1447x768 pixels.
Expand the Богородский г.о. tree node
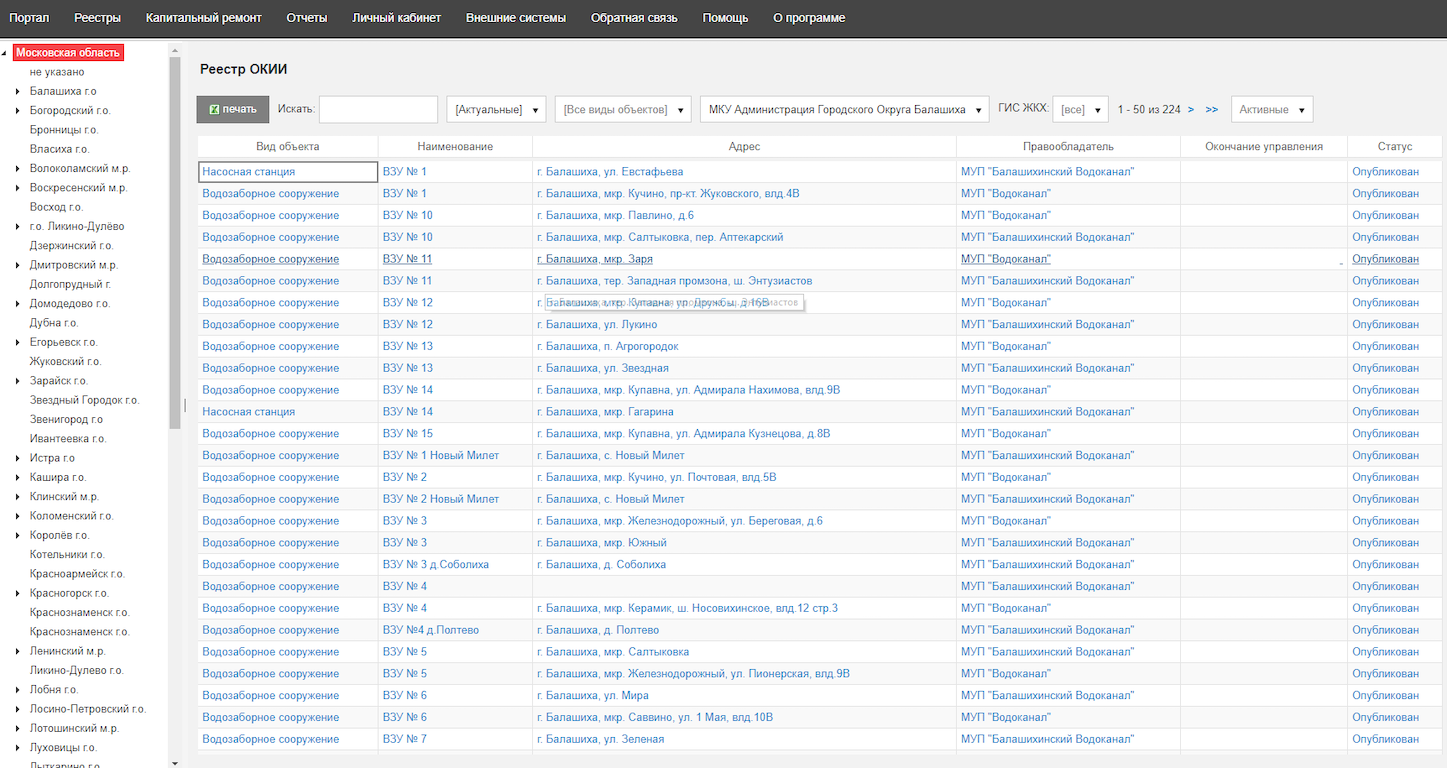(18, 111)
